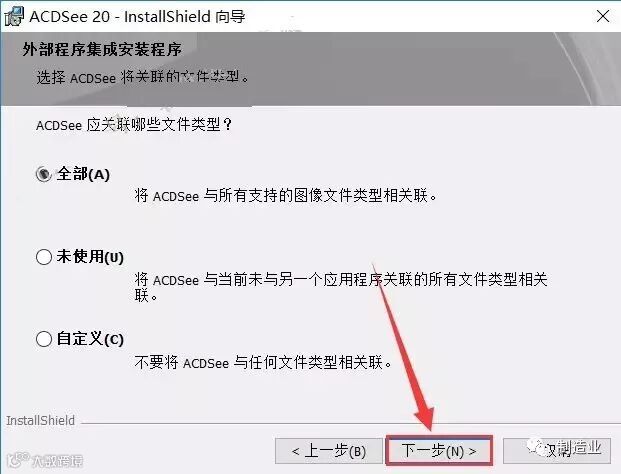Viewport: 621px width, 474px height.
Task: Click the 未使用(U) option label text
Action: [90, 257]
